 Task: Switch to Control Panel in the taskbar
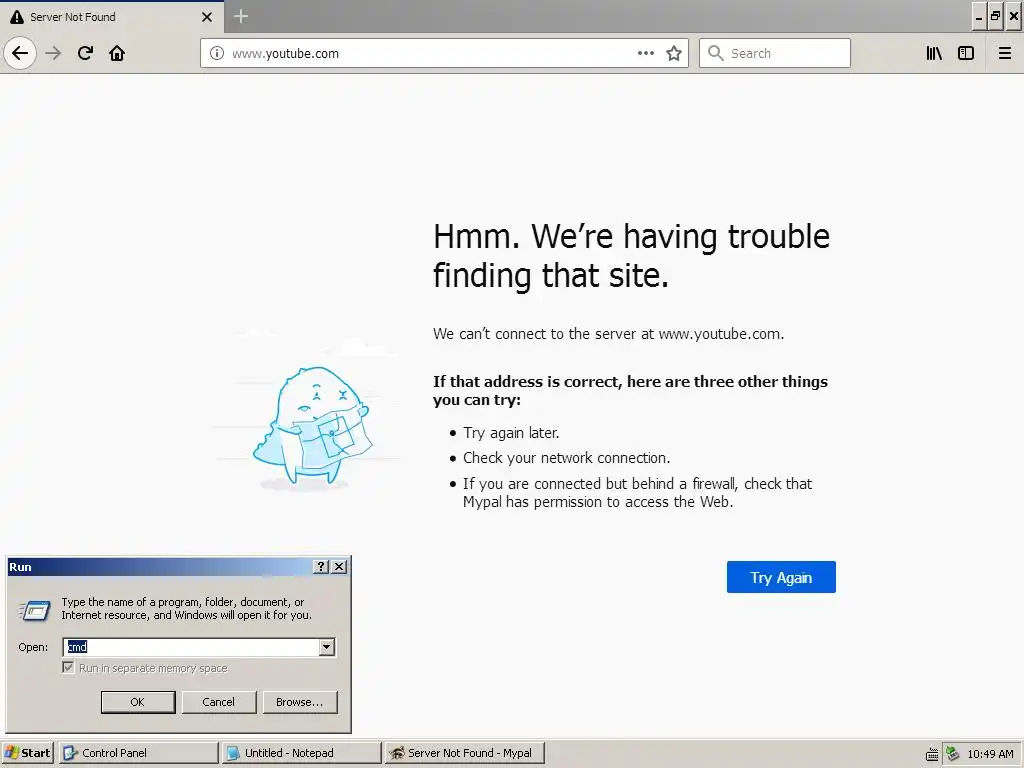tap(137, 753)
